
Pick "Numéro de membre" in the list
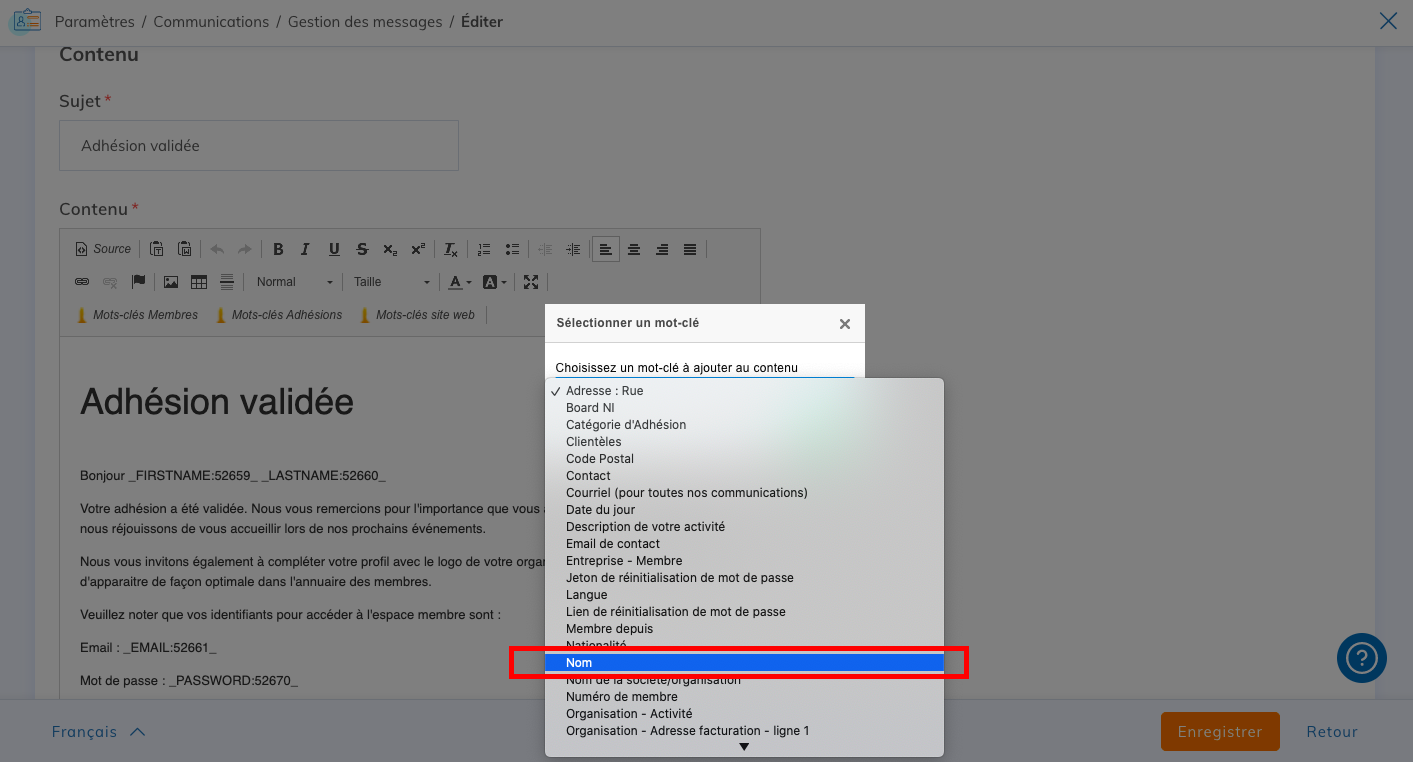(621, 697)
